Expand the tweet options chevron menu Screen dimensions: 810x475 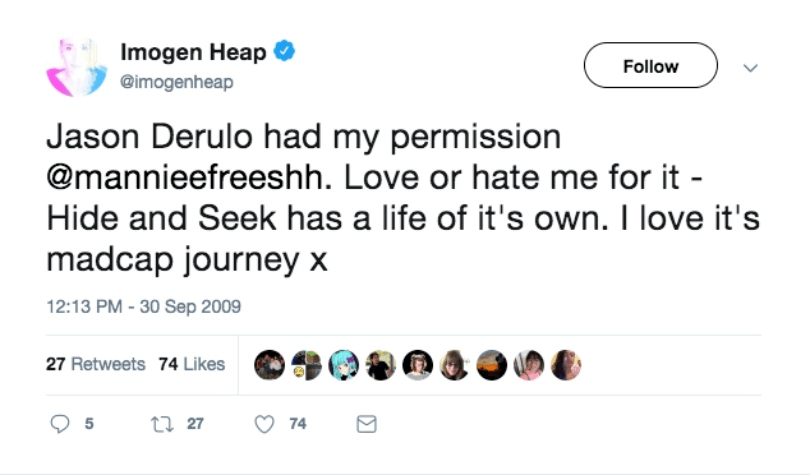[x=751, y=67]
